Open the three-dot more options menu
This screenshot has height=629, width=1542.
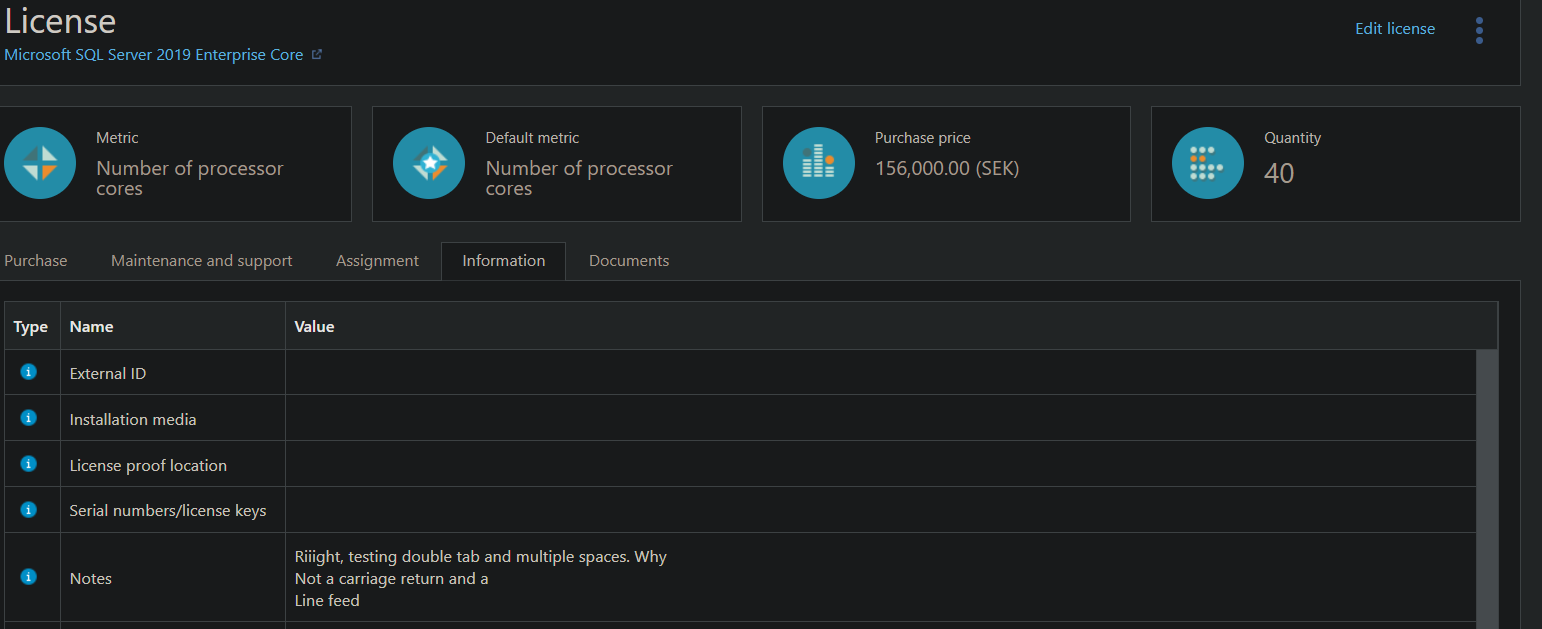pyautogui.click(x=1479, y=30)
